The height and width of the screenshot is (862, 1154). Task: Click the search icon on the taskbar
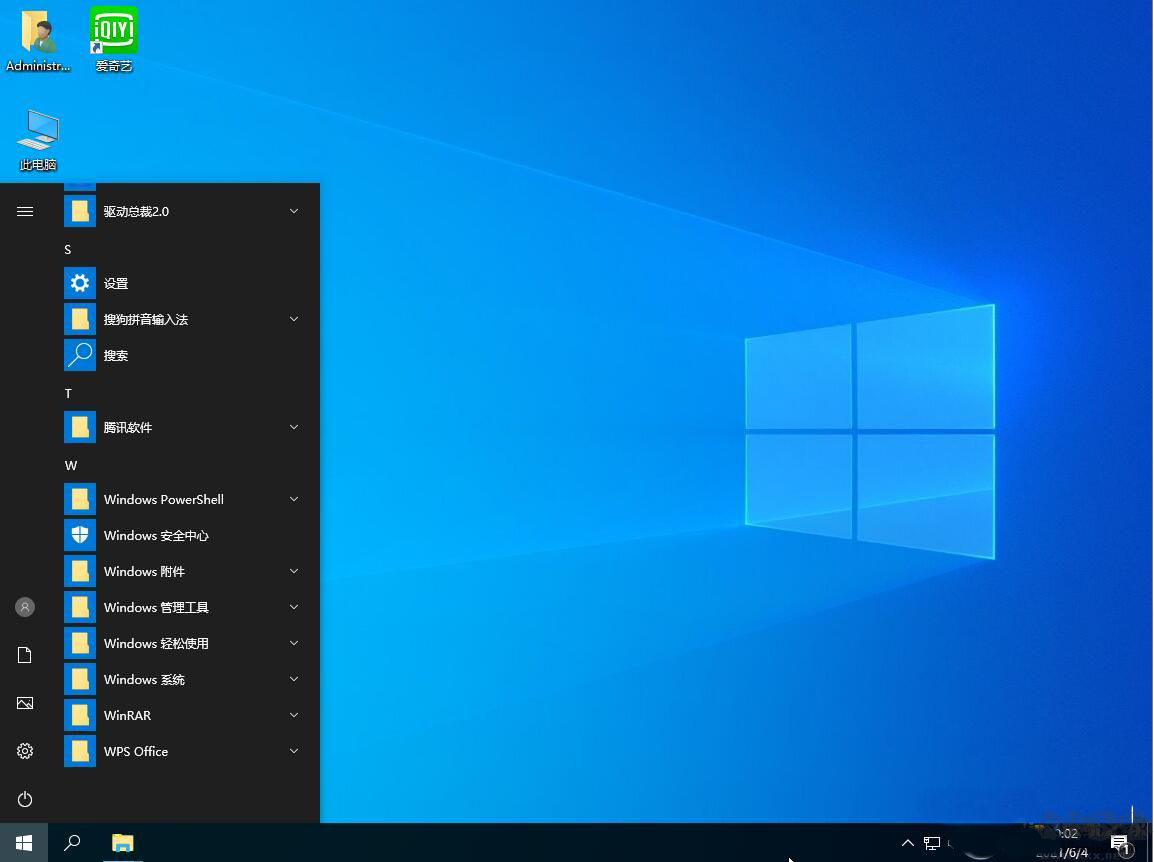point(71,843)
